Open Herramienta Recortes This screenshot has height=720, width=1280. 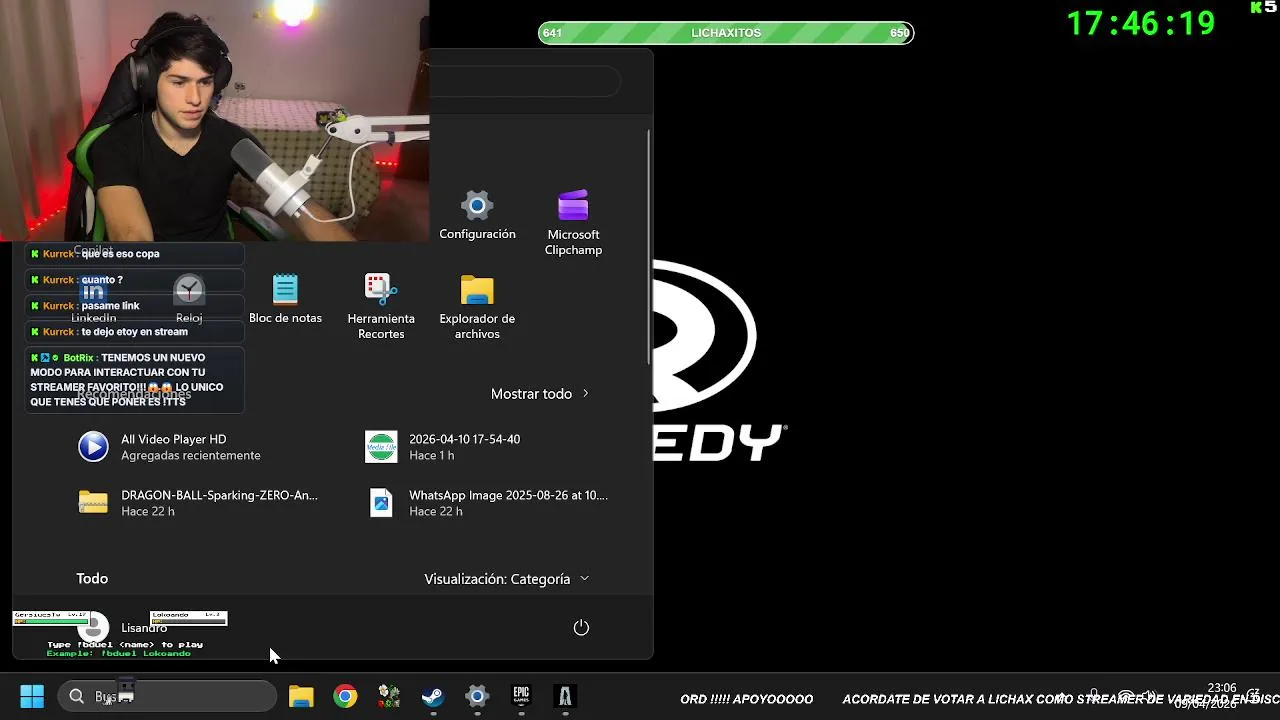point(381,306)
